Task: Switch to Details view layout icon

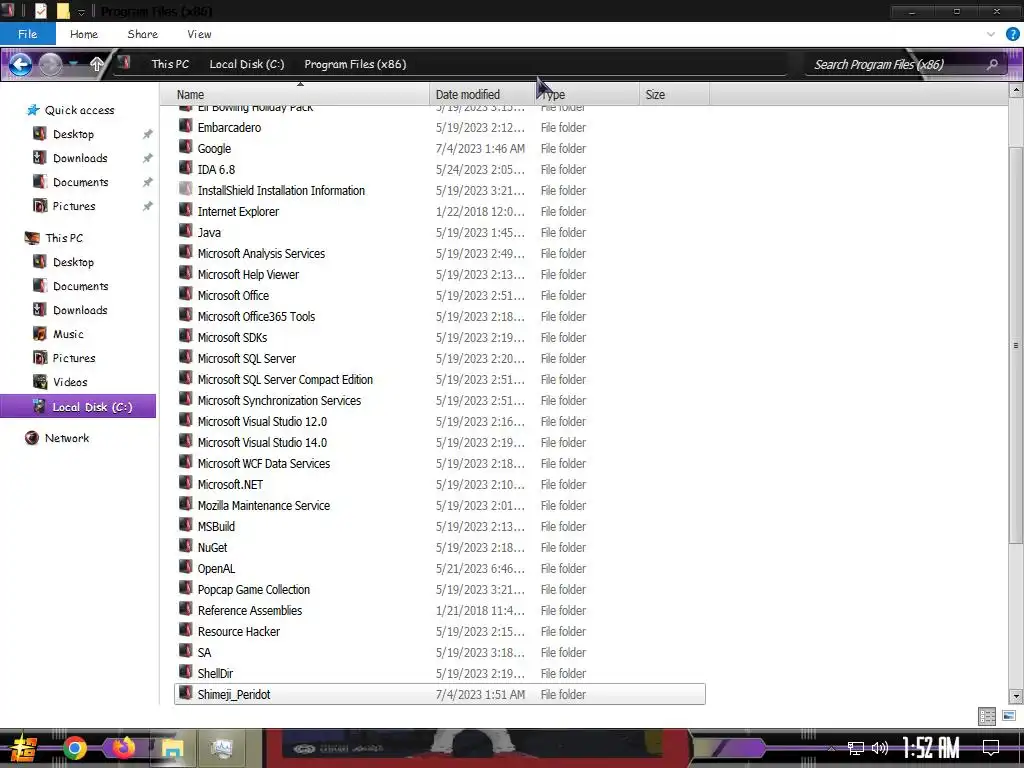Action: click(987, 716)
